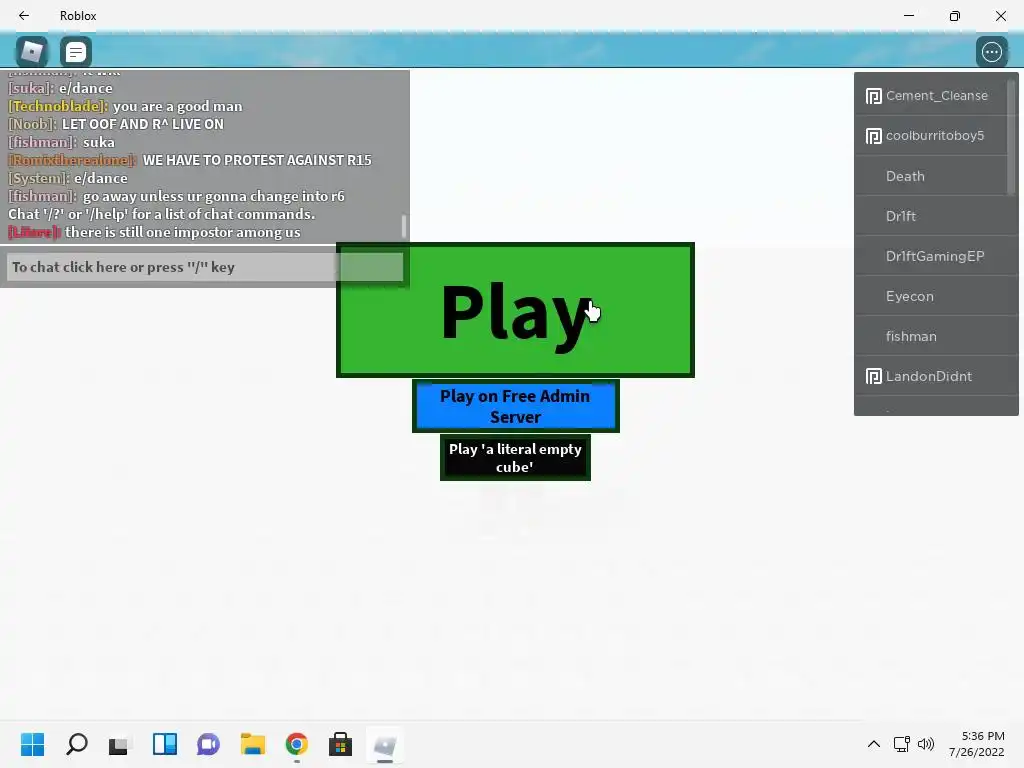Click premium icon next to LandonDidnt
The width and height of the screenshot is (1024, 768).
pos(873,376)
